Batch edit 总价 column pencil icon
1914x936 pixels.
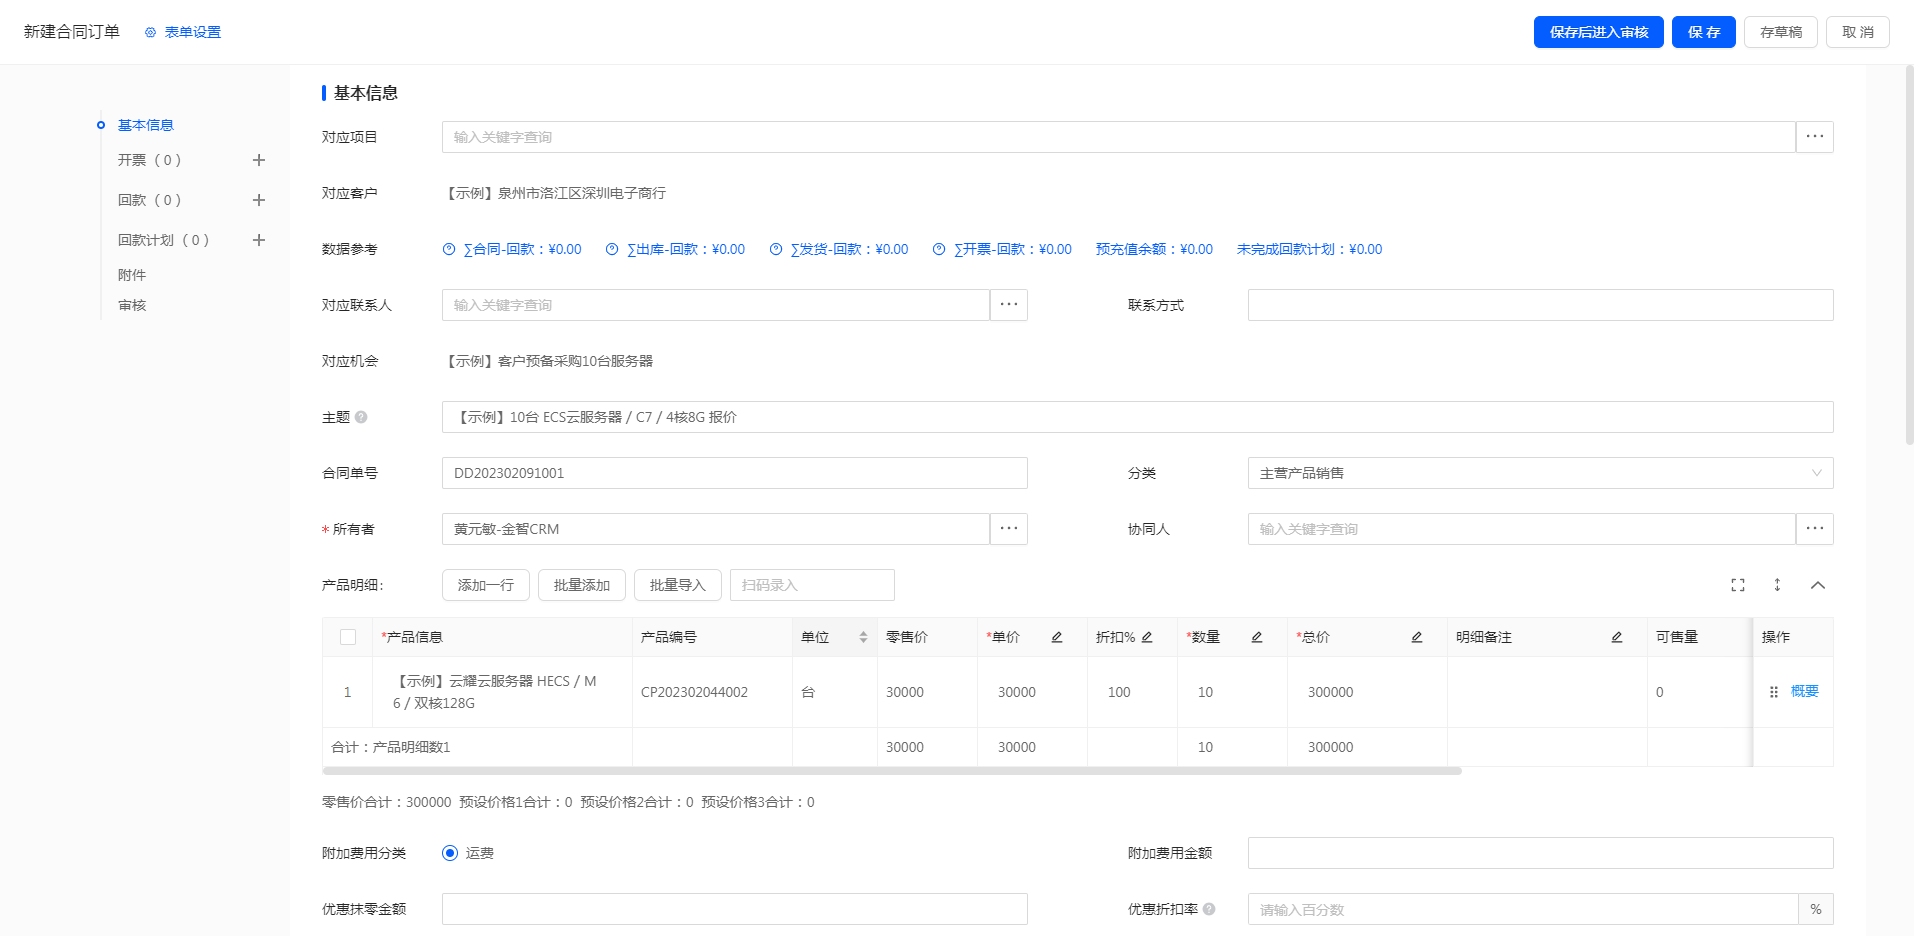click(x=1417, y=637)
